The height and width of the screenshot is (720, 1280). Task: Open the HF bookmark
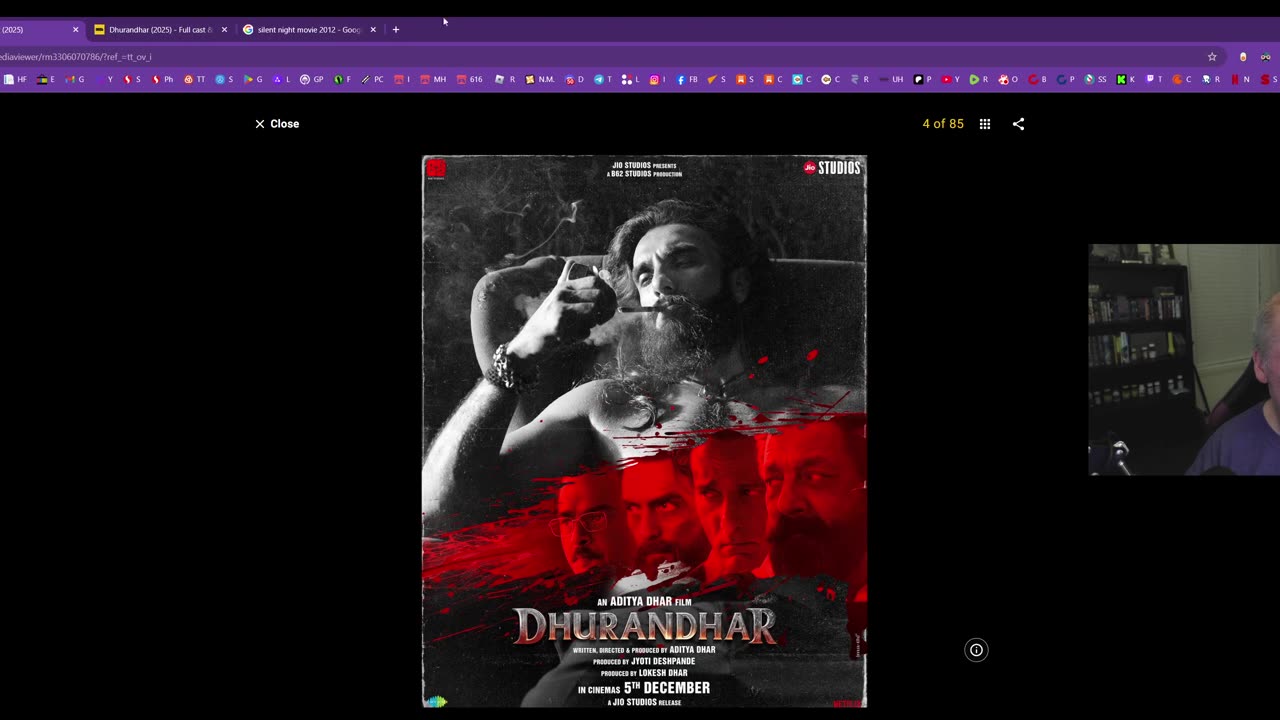[15, 79]
